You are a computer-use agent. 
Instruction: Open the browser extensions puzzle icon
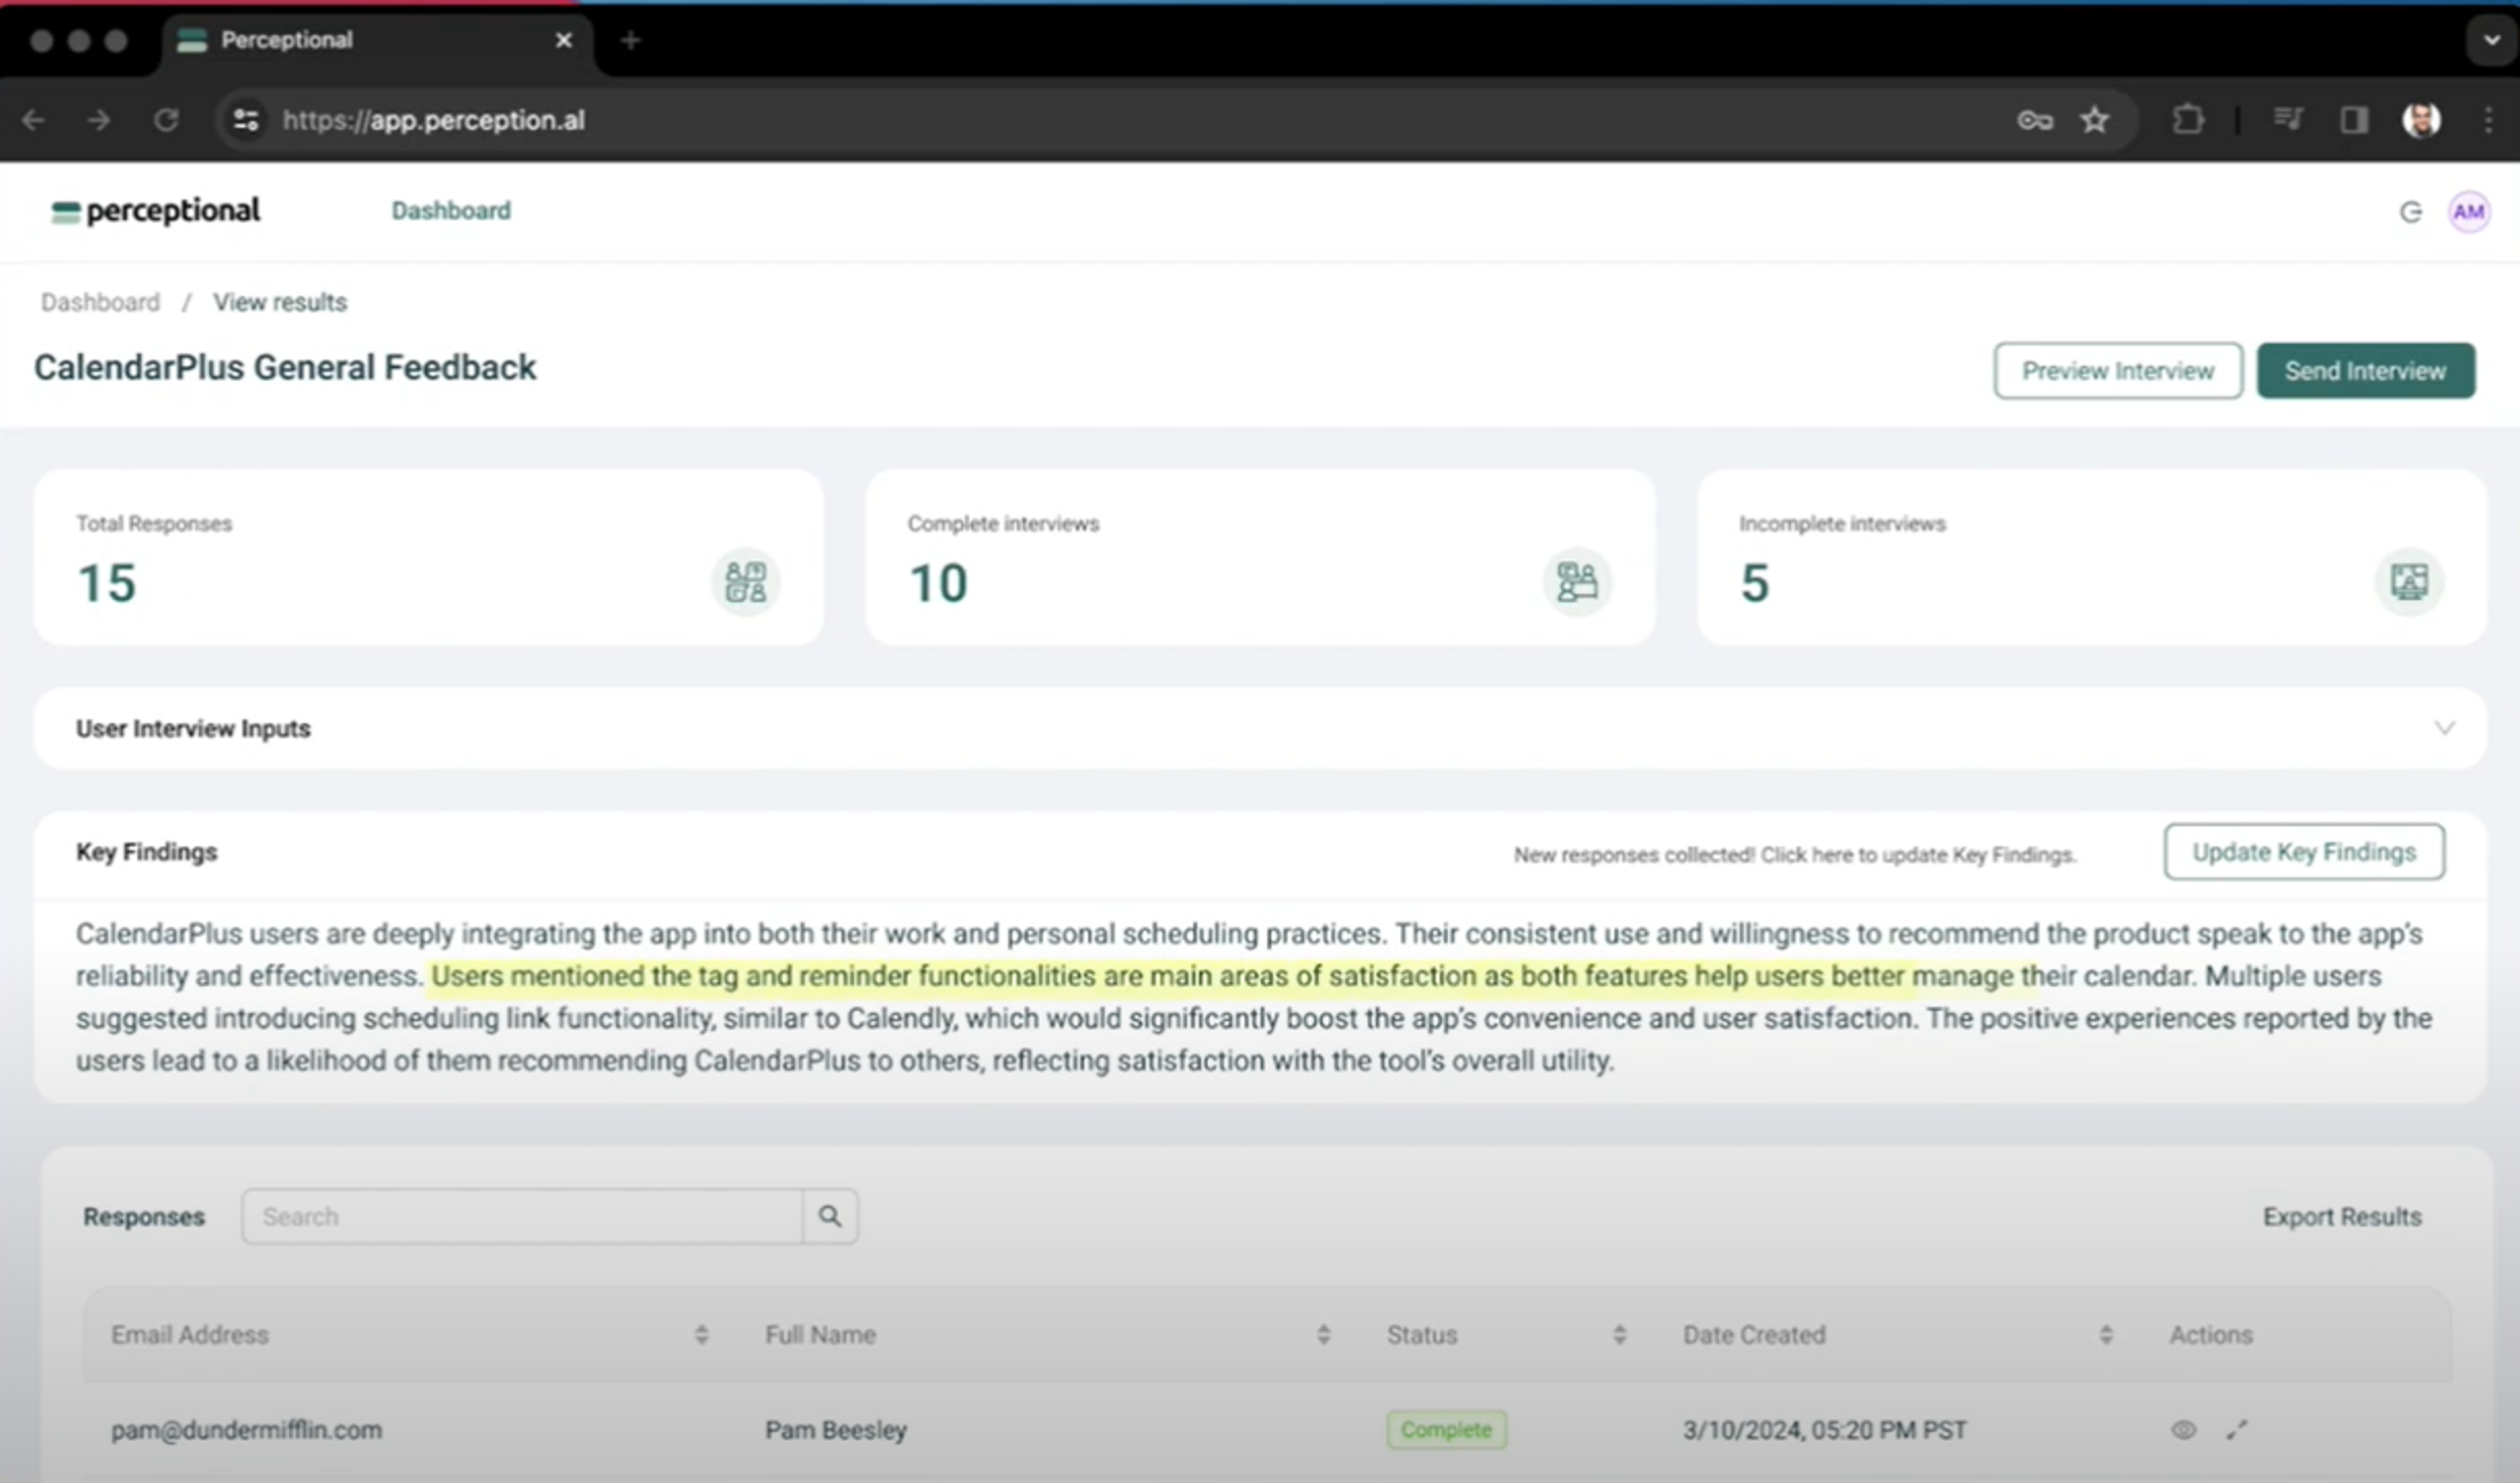point(2188,120)
